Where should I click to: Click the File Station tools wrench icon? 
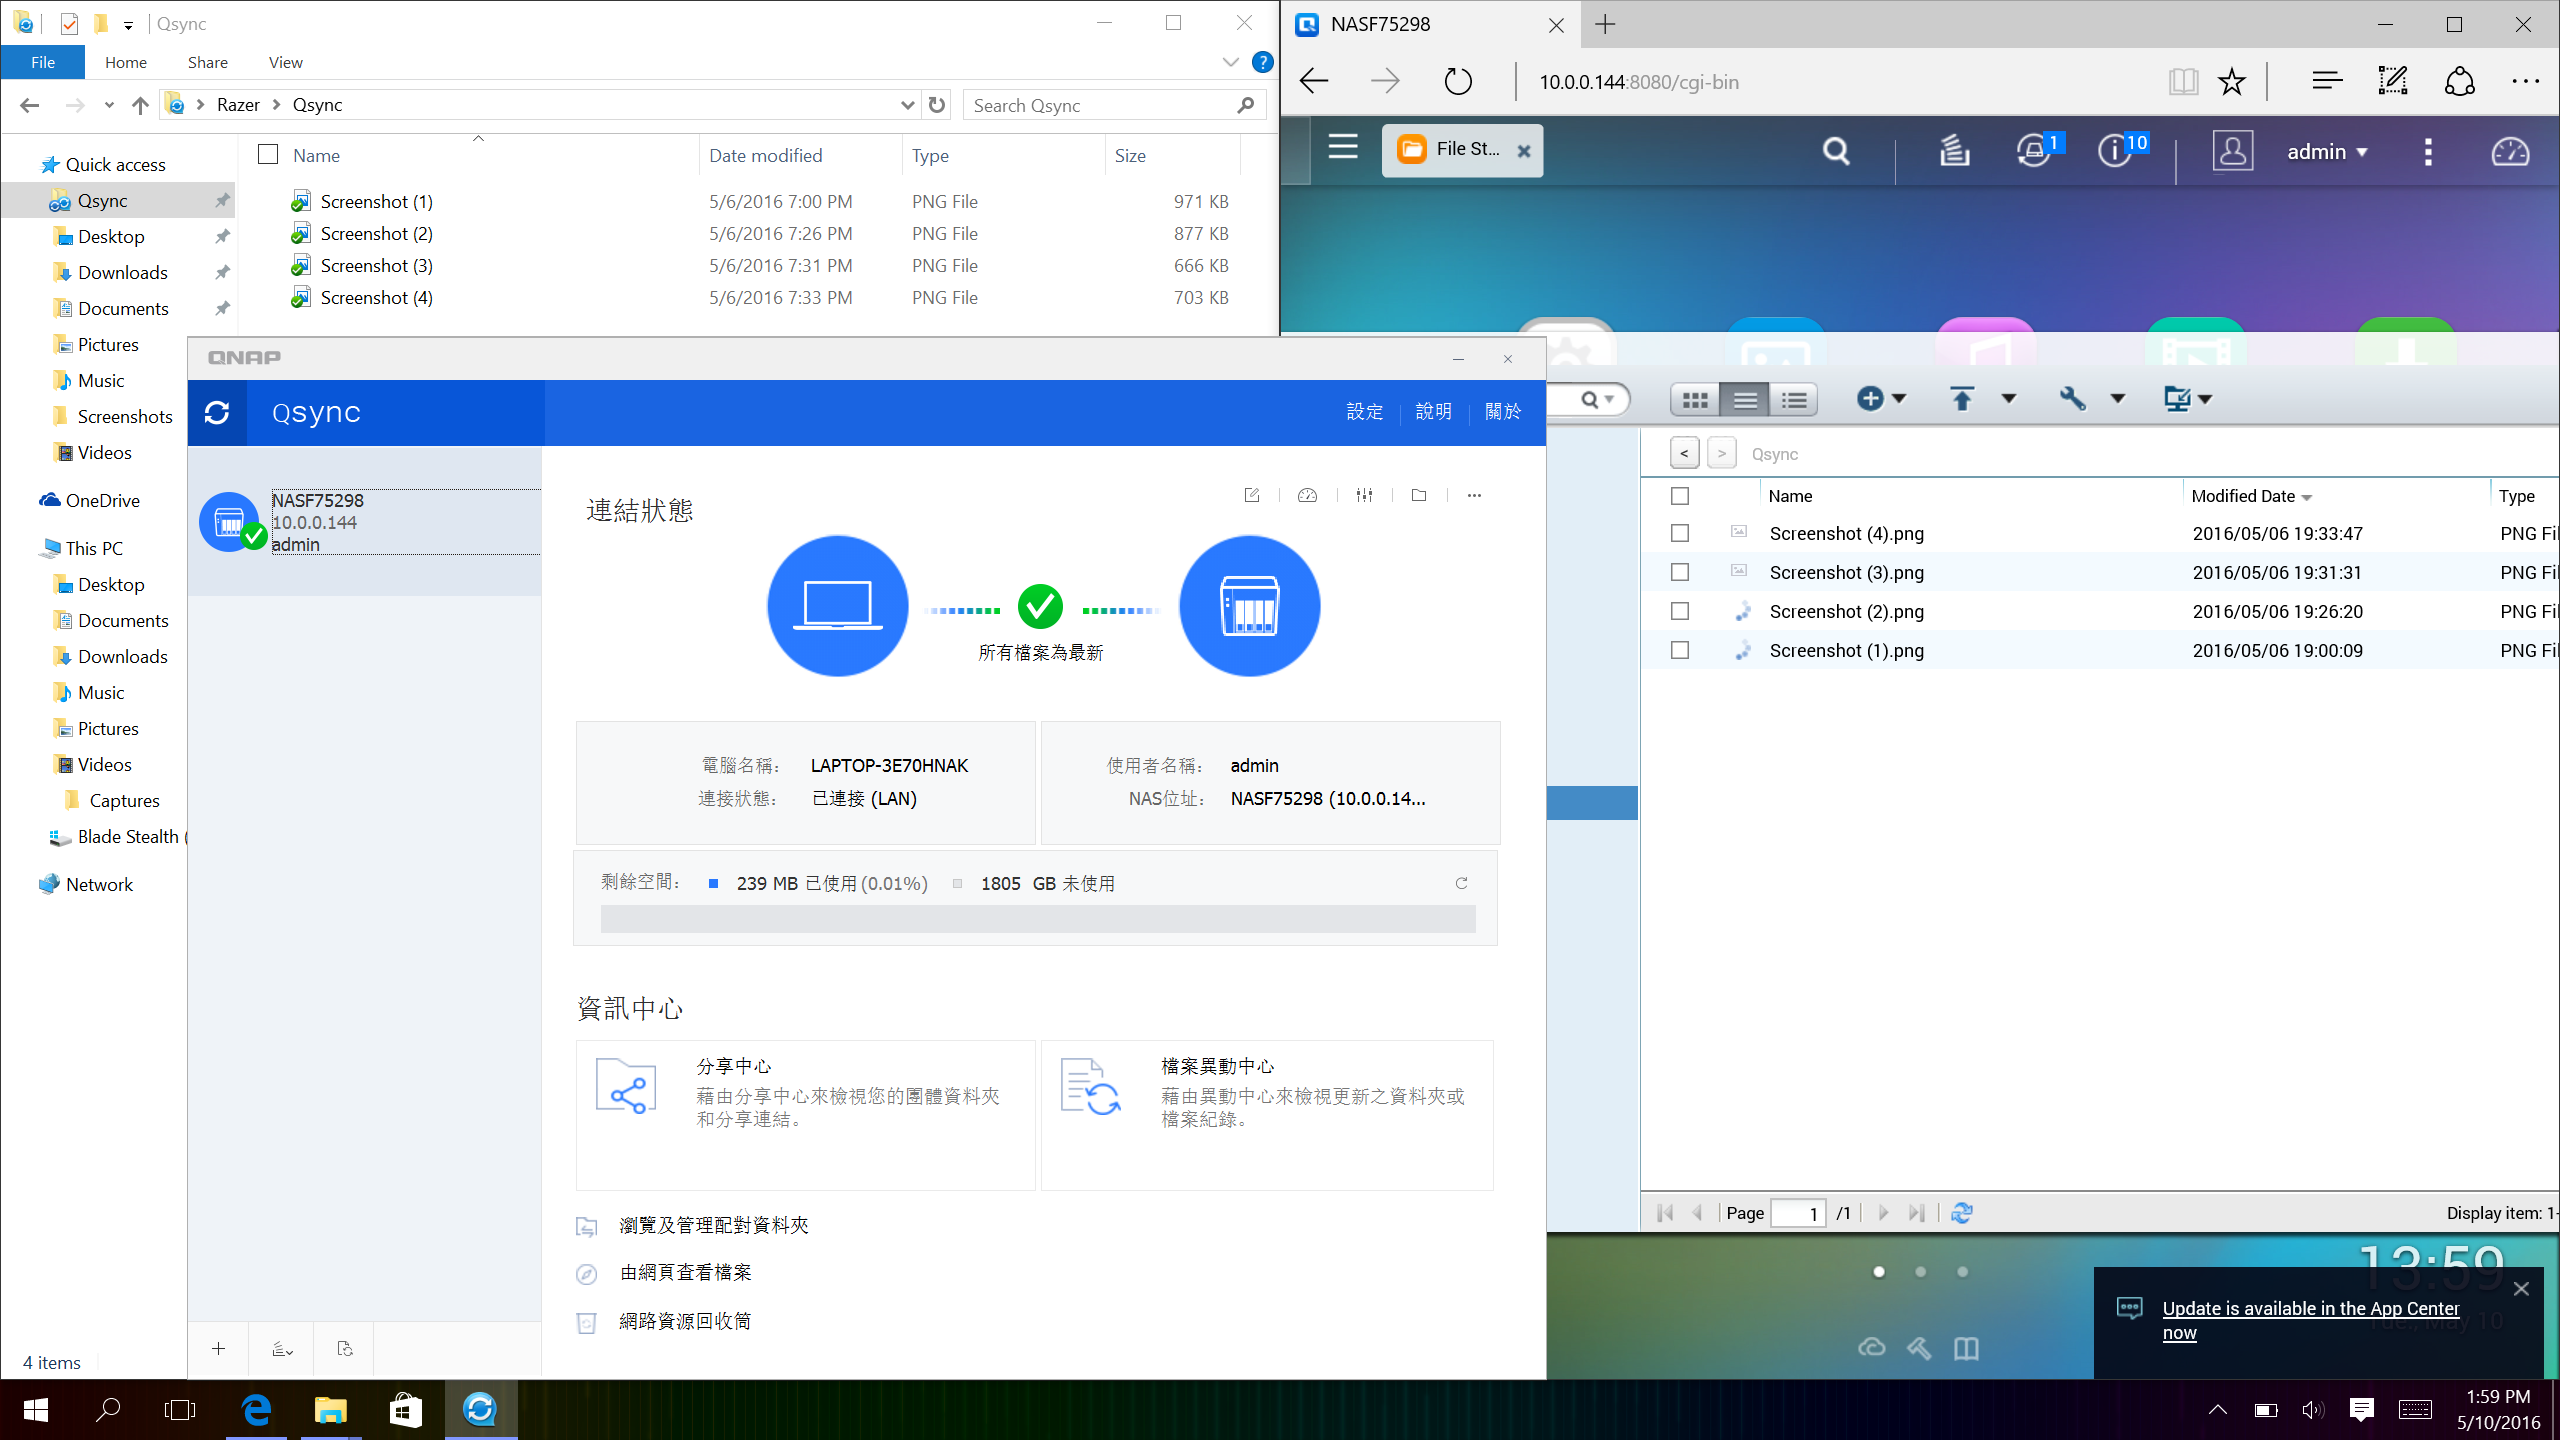pyautogui.click(x=2072, y=399)
